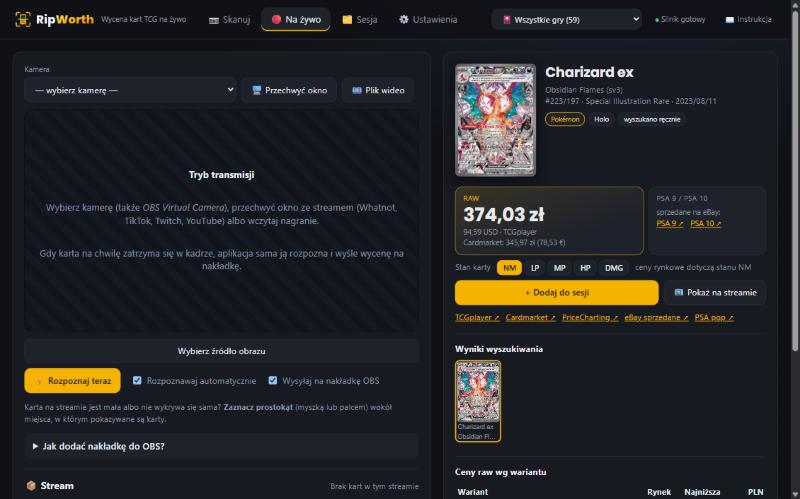Click the Plik wideo button

click(378, 90)
